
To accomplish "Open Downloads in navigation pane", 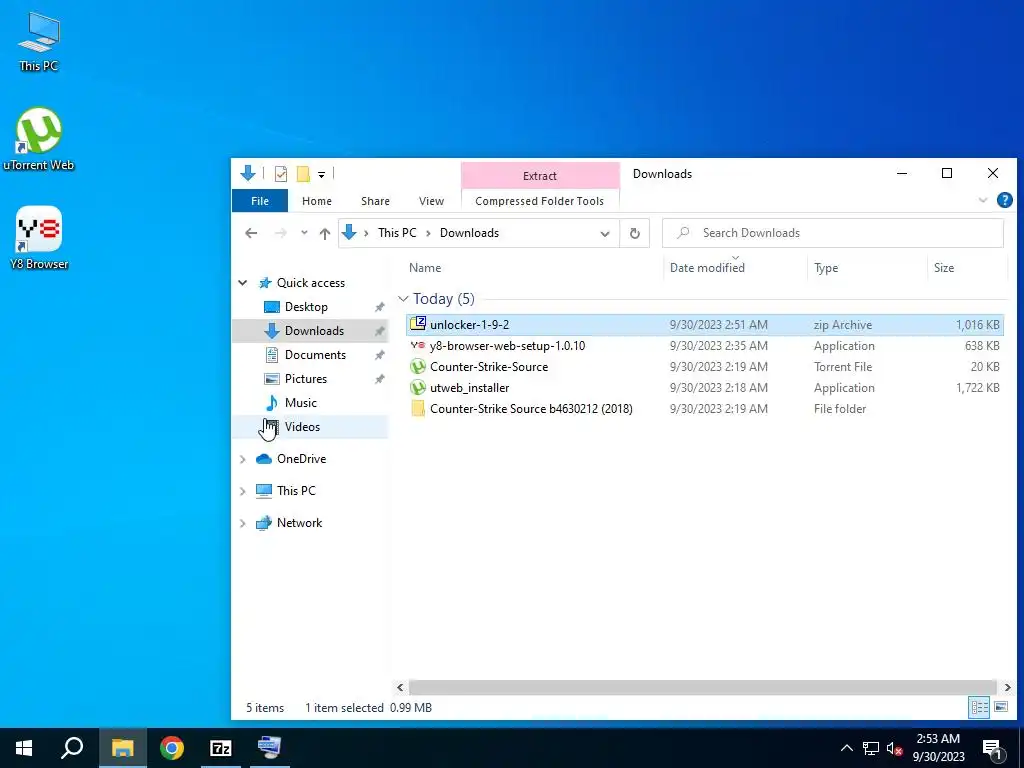I will (310, 330).
